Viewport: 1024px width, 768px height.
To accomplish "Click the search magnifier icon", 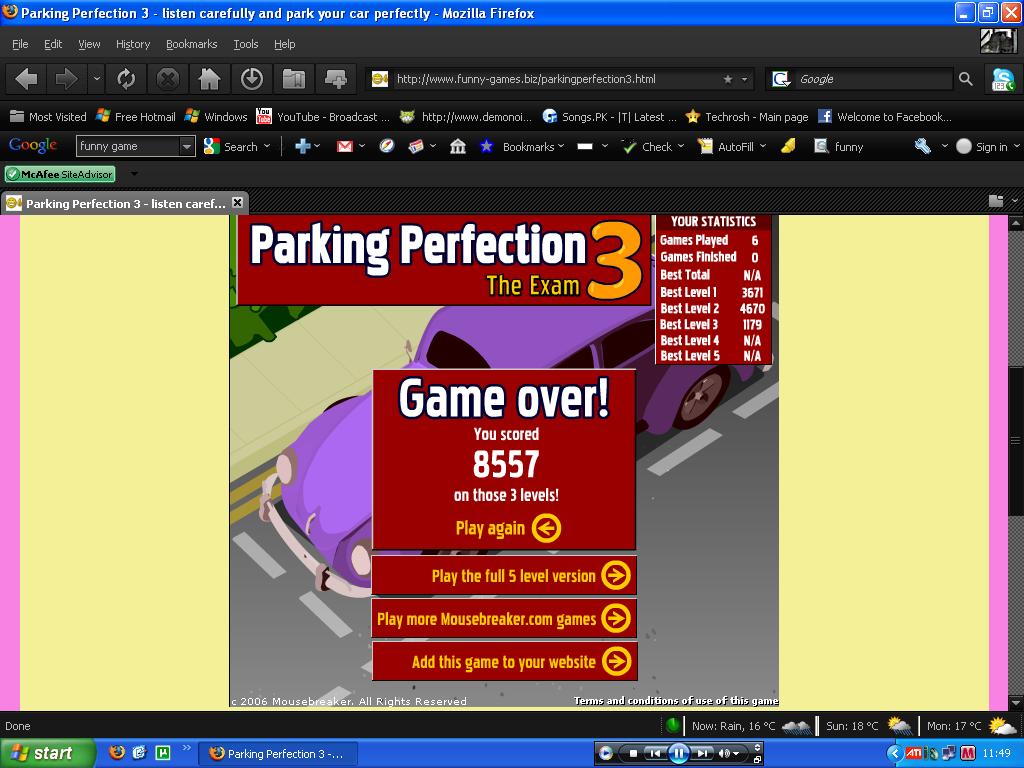I will (x=966, y=80).
